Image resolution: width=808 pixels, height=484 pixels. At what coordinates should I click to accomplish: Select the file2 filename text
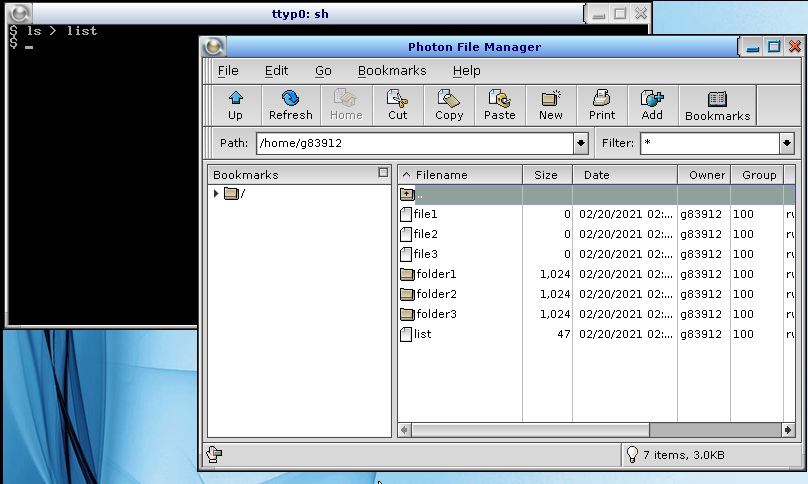tap(426, 234)
